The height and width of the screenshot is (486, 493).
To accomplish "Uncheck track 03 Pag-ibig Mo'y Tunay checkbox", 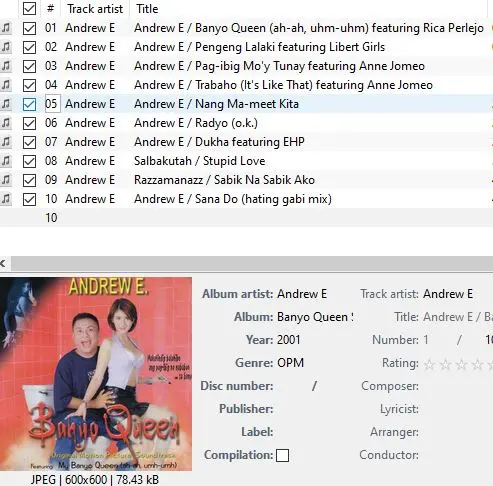I will tap(29, 66).
